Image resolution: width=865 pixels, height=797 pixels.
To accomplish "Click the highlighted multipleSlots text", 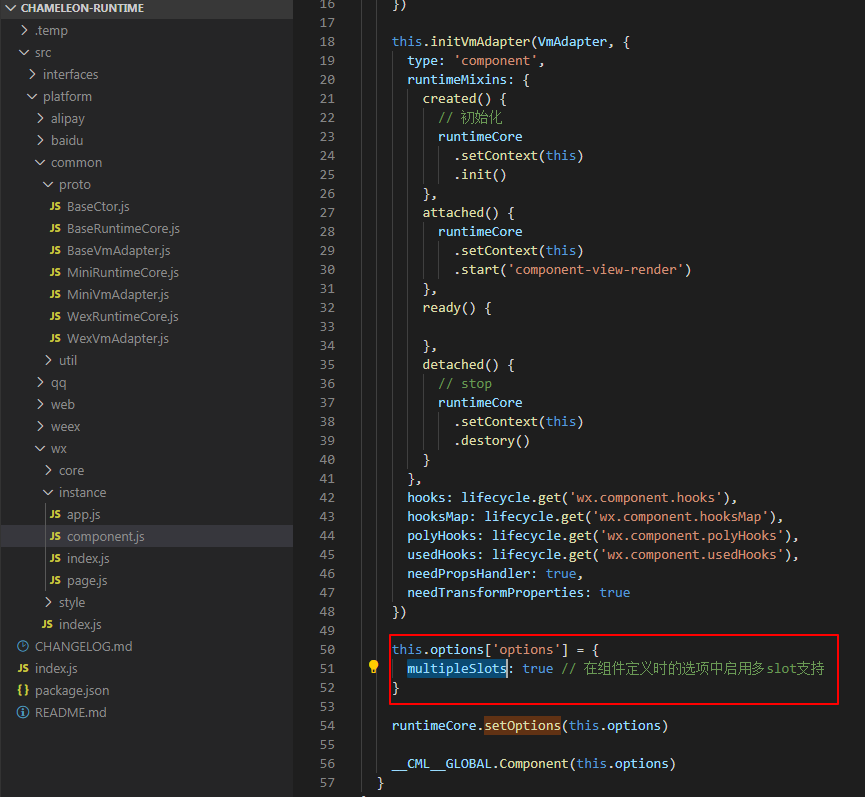I will [455, 668].
